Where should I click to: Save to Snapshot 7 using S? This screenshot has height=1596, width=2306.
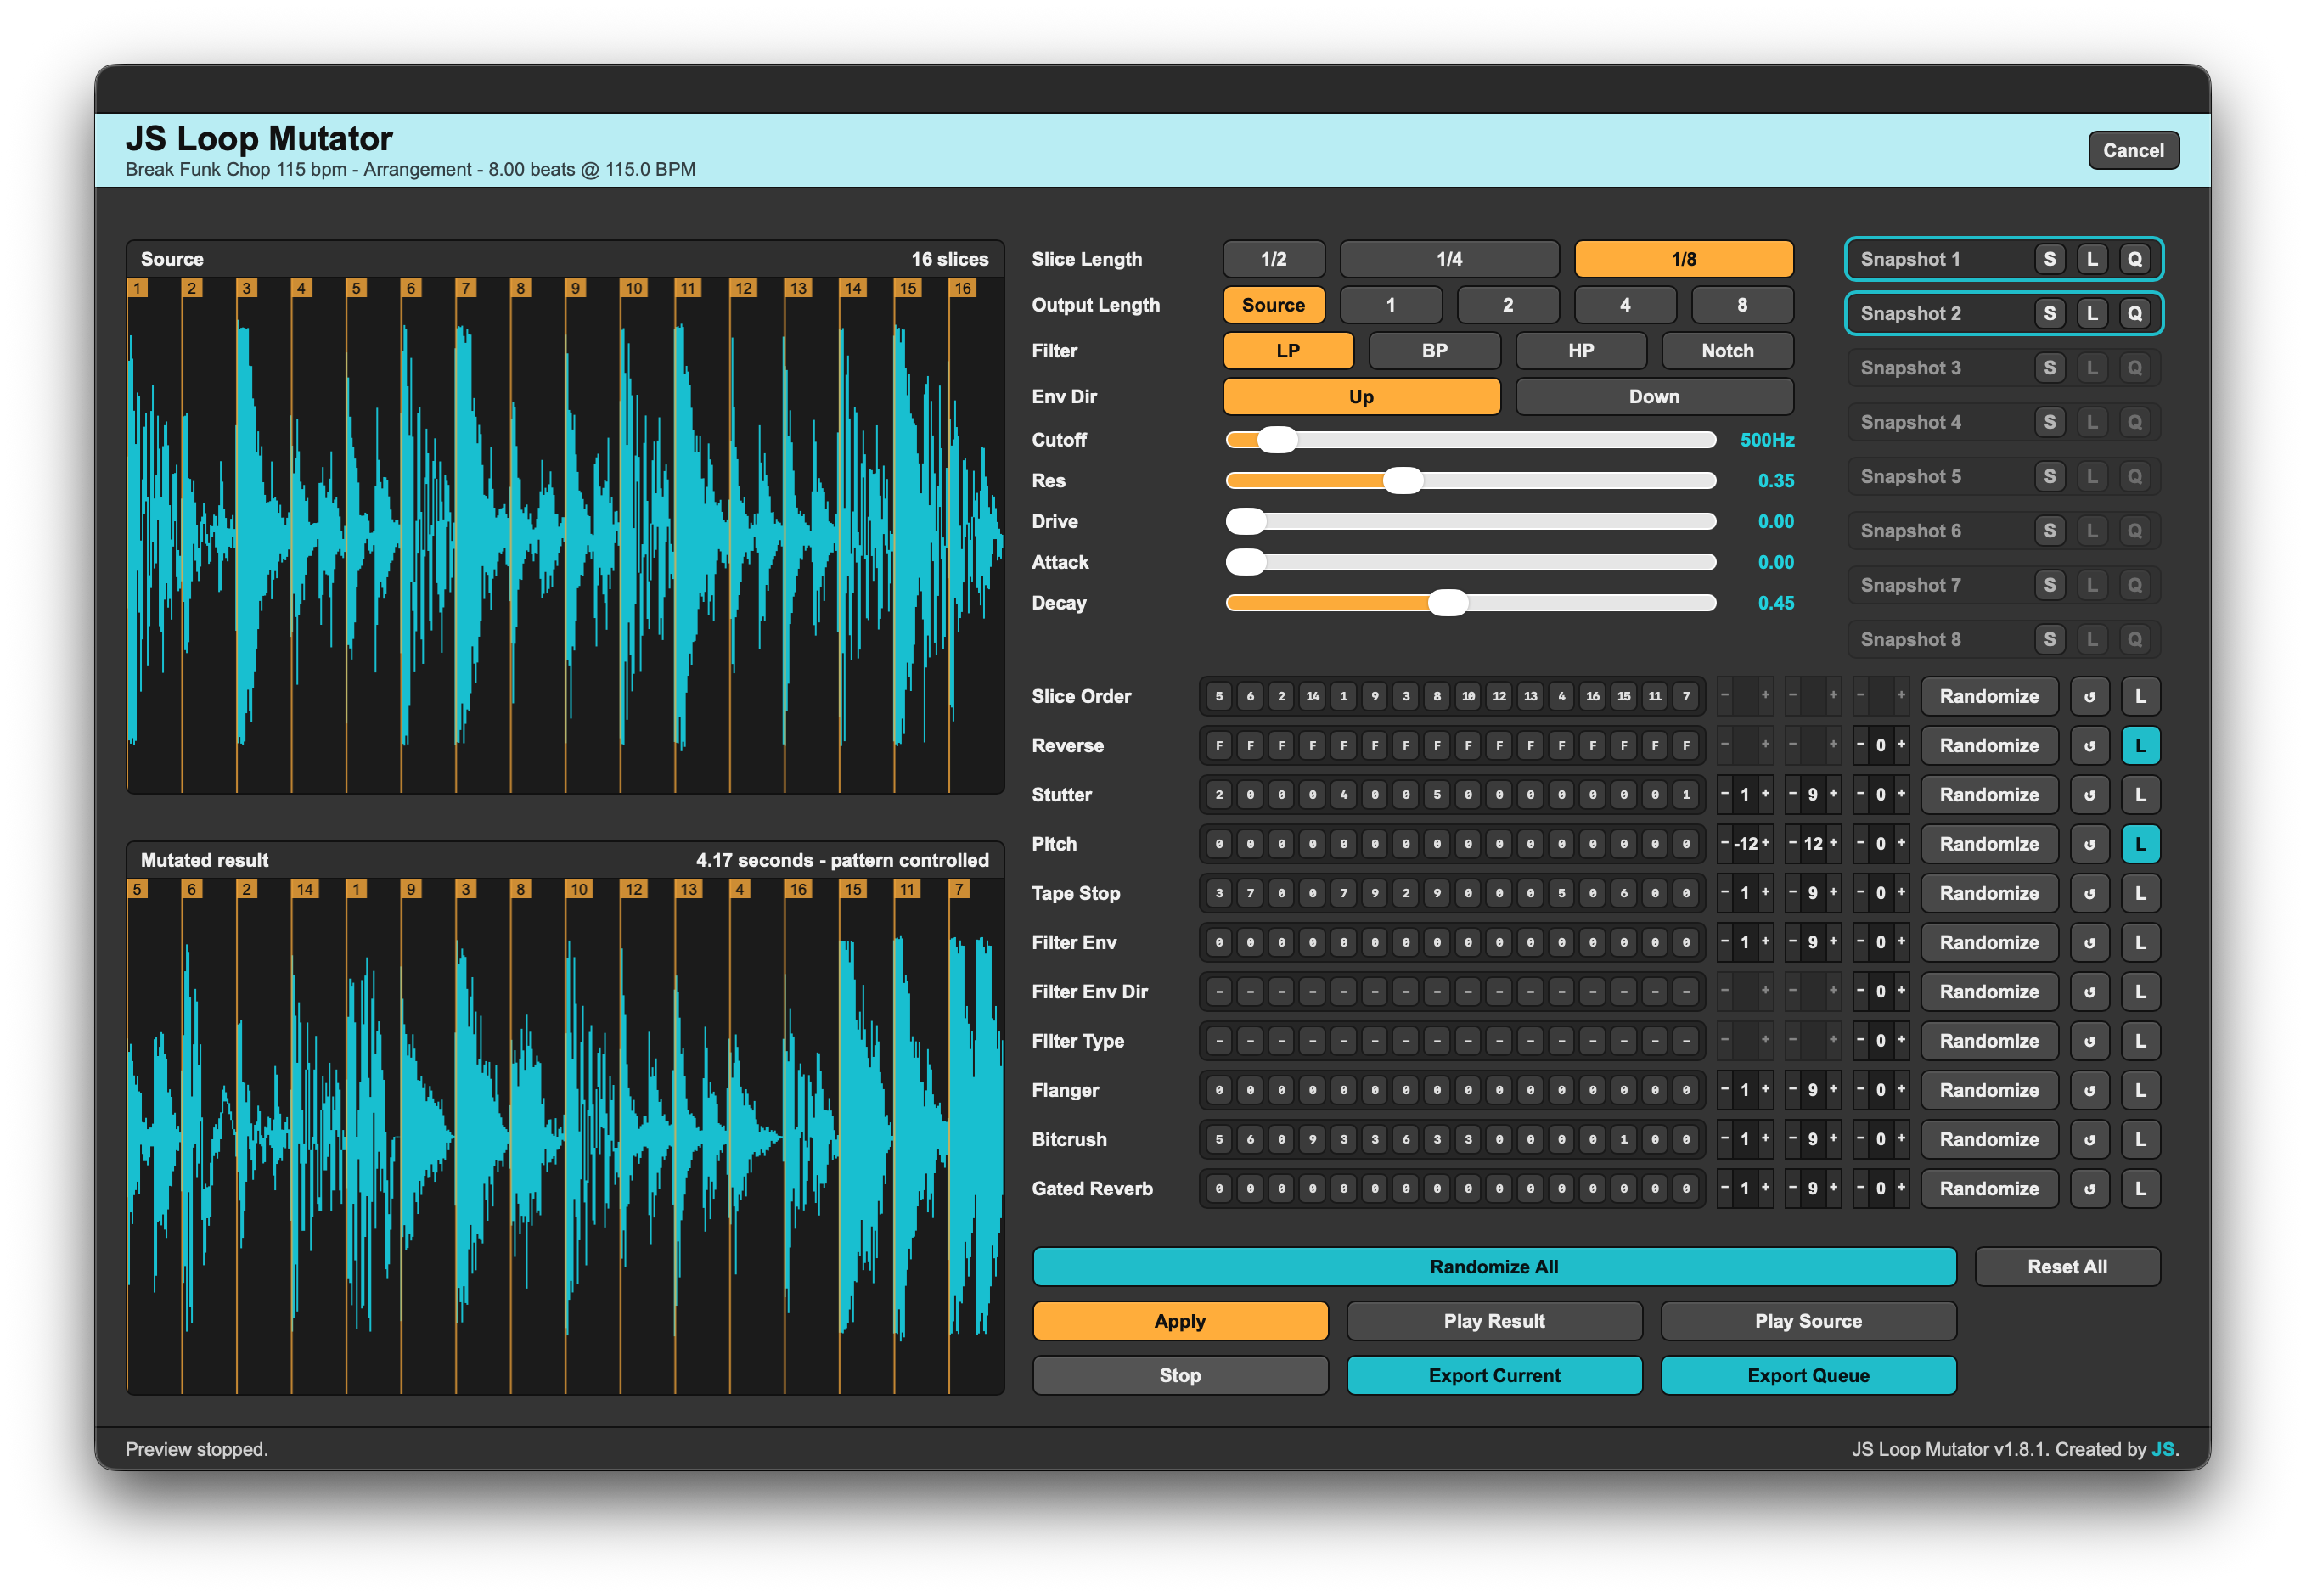pos(2049,585)
